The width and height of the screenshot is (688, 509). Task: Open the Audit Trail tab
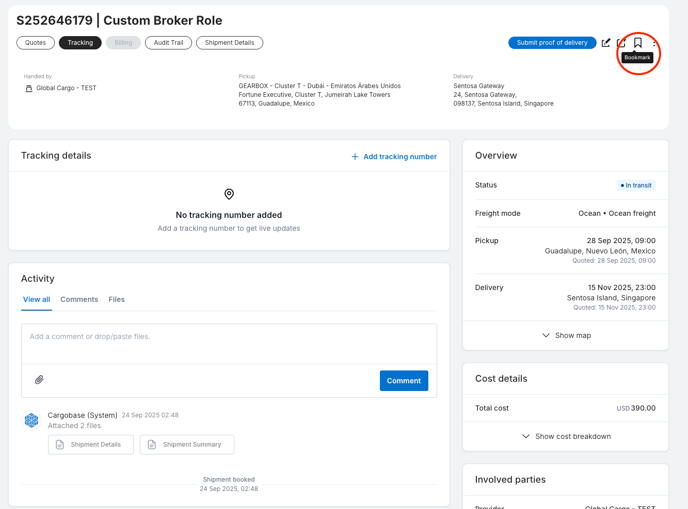pos(168,43)
